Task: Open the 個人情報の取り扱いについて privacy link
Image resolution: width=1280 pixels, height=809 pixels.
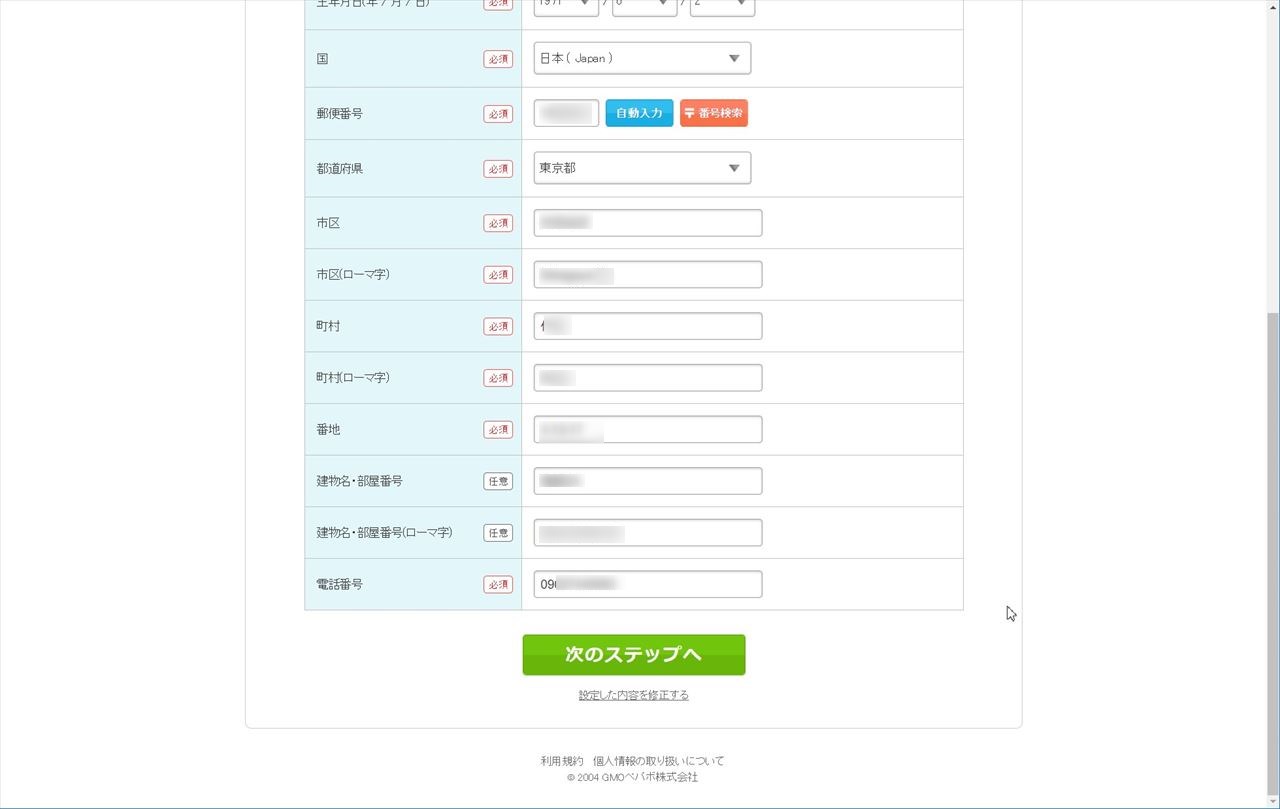Action: [x=659, y=761]
